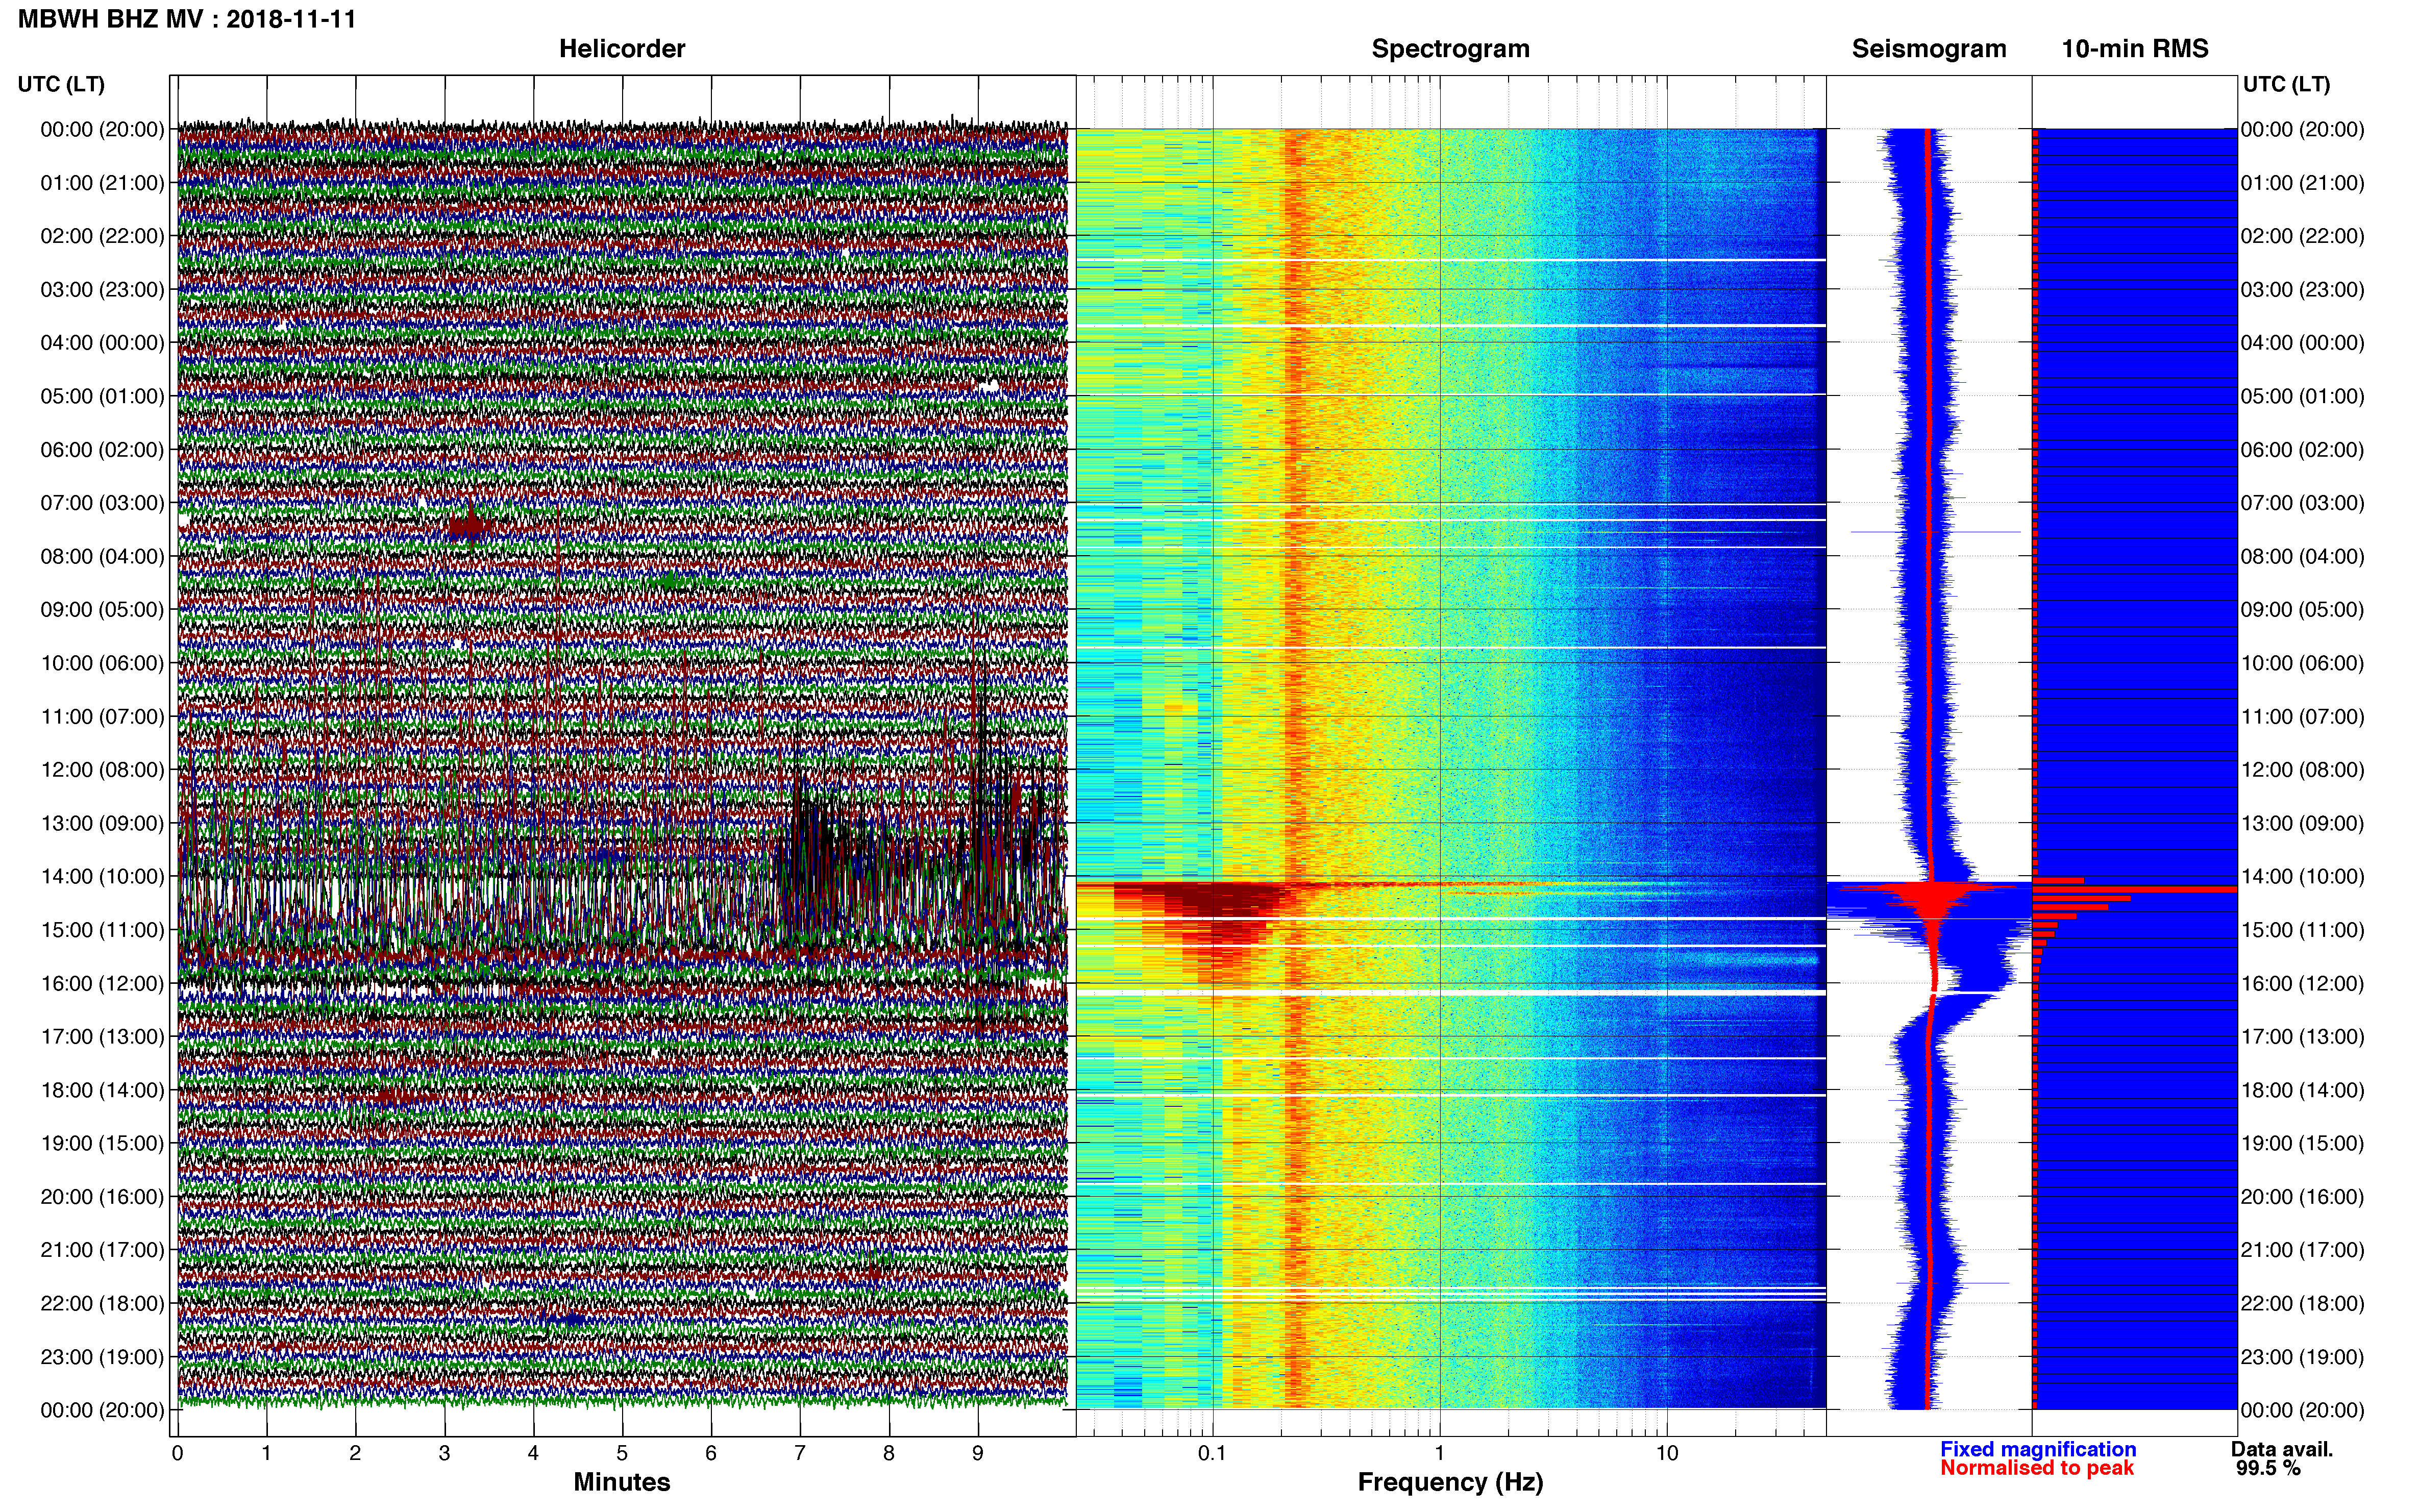
Task: Click the 08:00 (04:00) label left of Helicorder
Action: pyautogui.click(x=102, y=556)
